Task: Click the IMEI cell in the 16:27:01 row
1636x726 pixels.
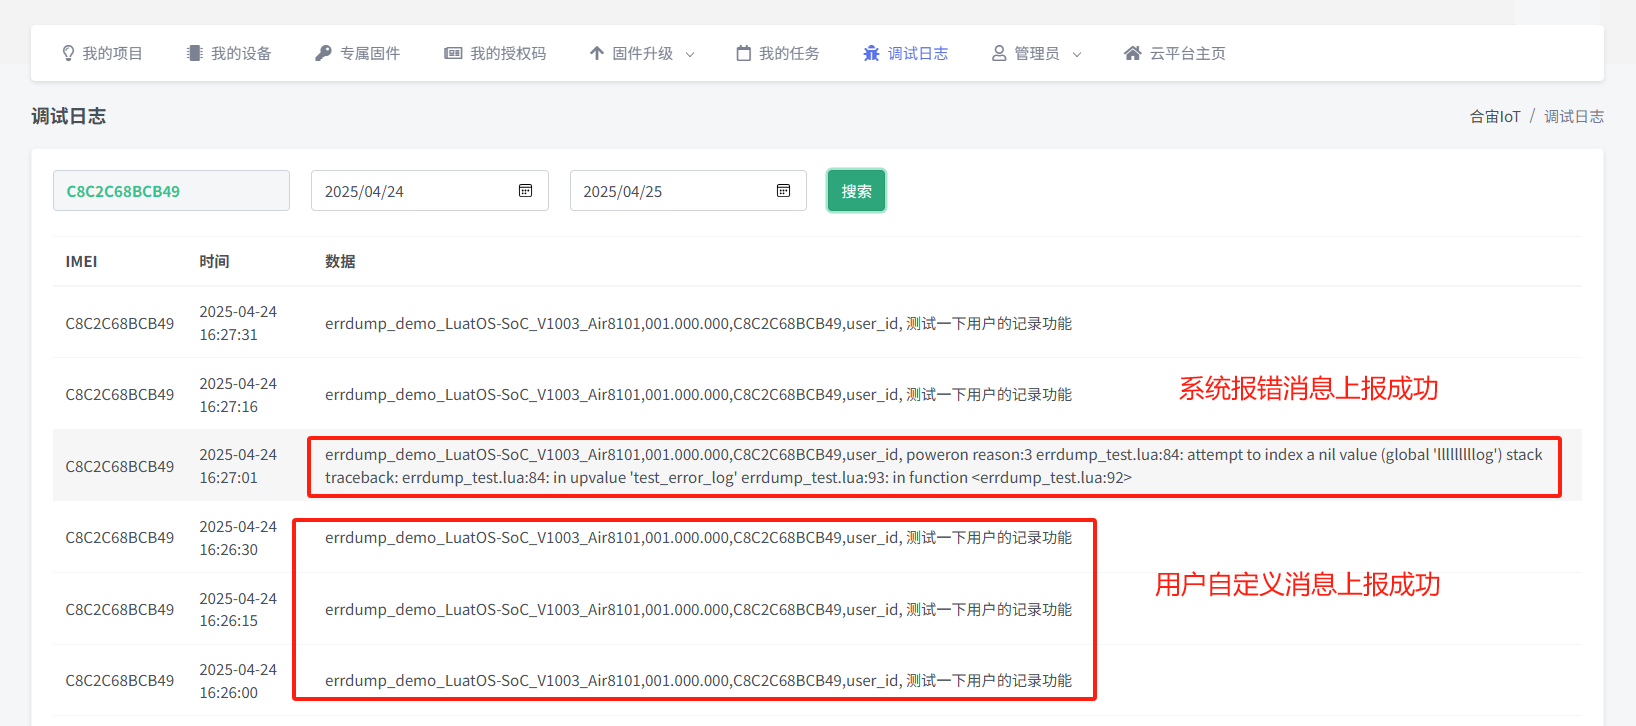Action: click(120, 467)
